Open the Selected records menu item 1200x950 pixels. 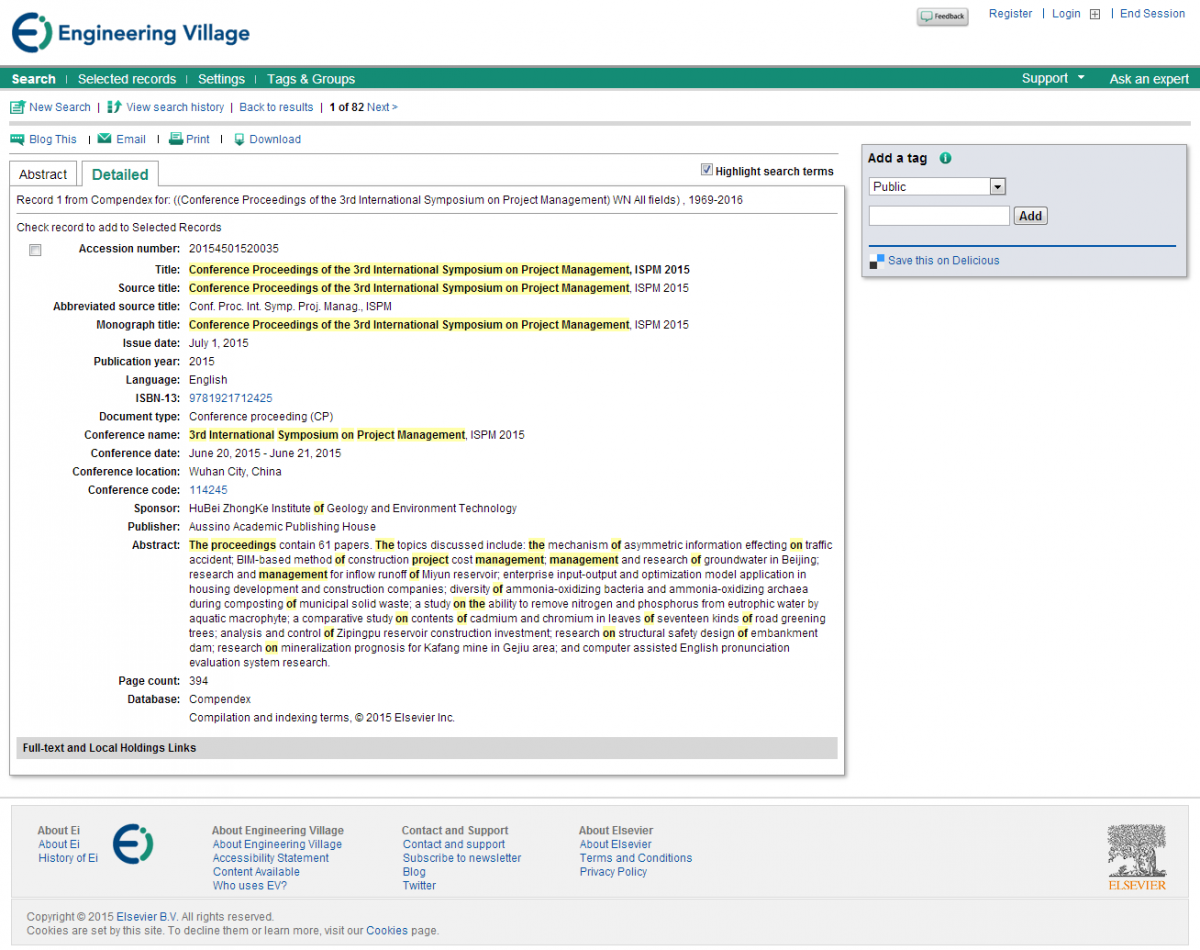pyautogui.click(x=127, y=79)
